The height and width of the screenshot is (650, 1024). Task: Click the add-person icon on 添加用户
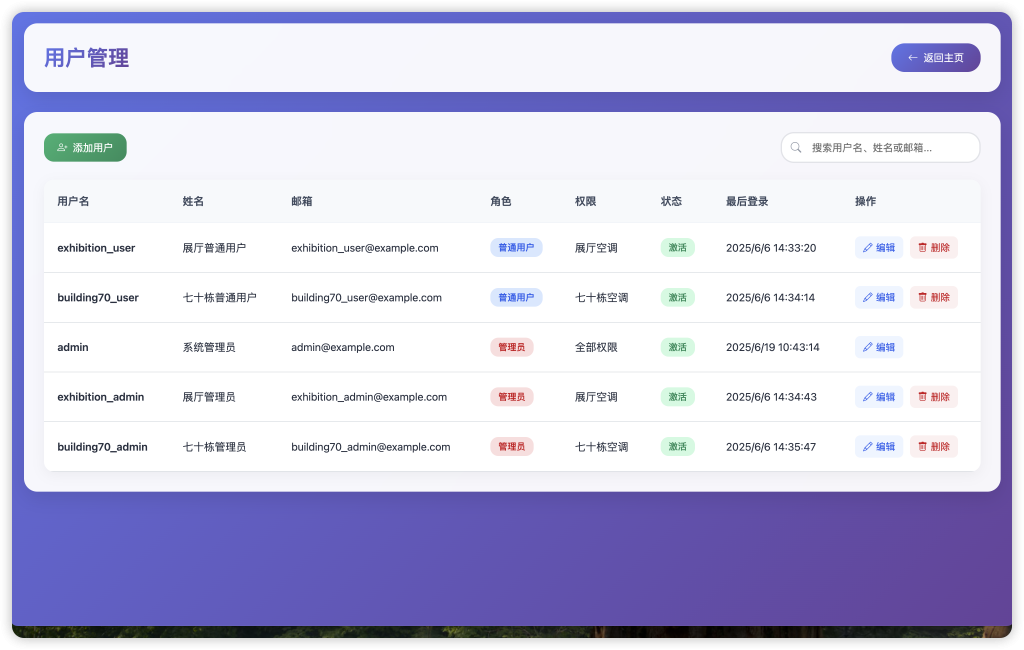point(62,148)
